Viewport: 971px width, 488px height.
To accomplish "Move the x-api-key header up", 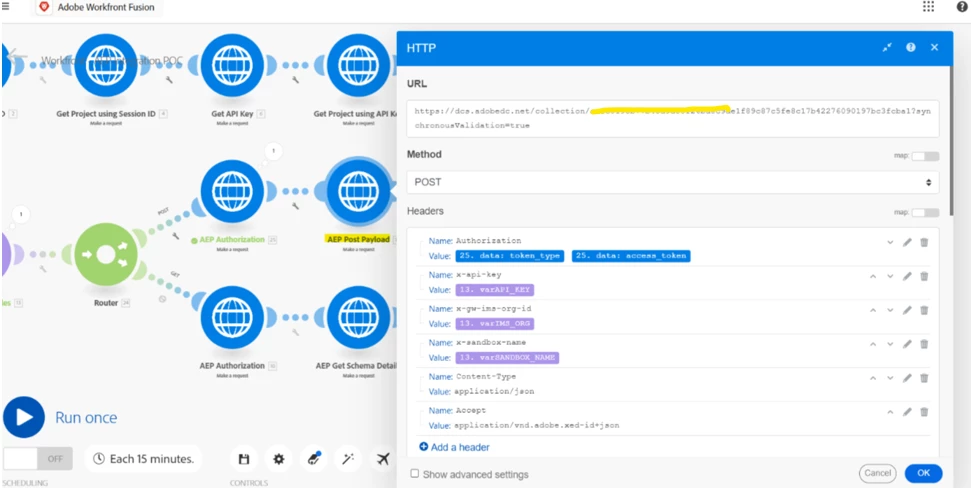I will [873, 276].
